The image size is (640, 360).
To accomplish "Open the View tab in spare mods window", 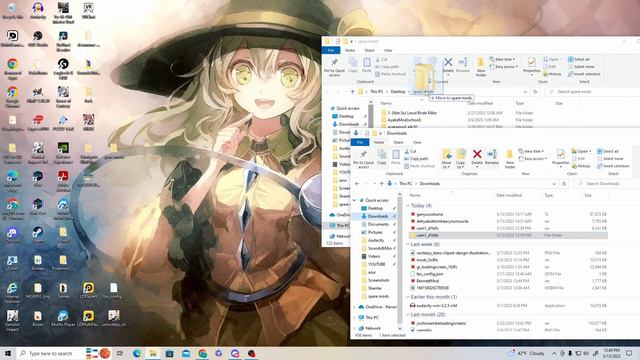I will 388,50.
